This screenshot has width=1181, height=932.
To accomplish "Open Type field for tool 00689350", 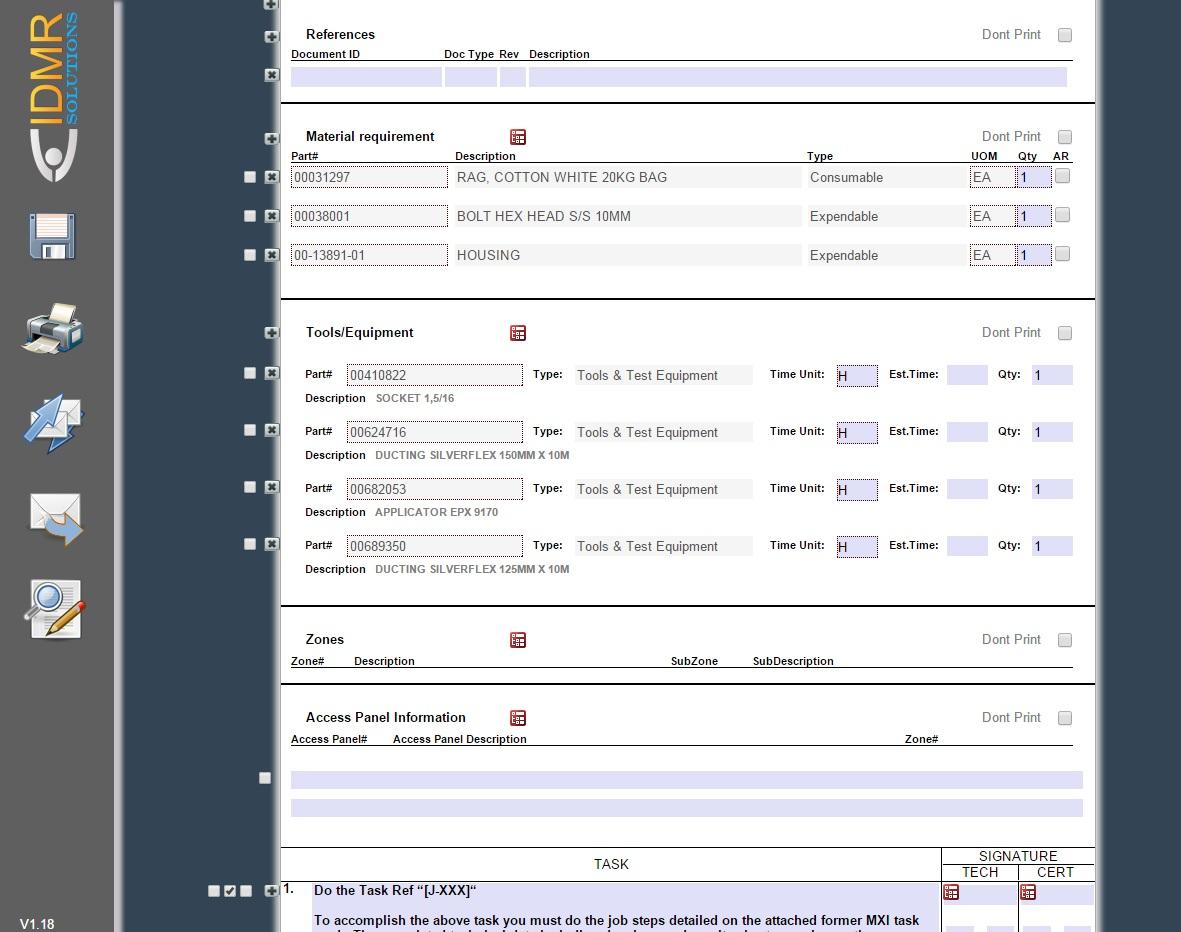I will (663, 546).
